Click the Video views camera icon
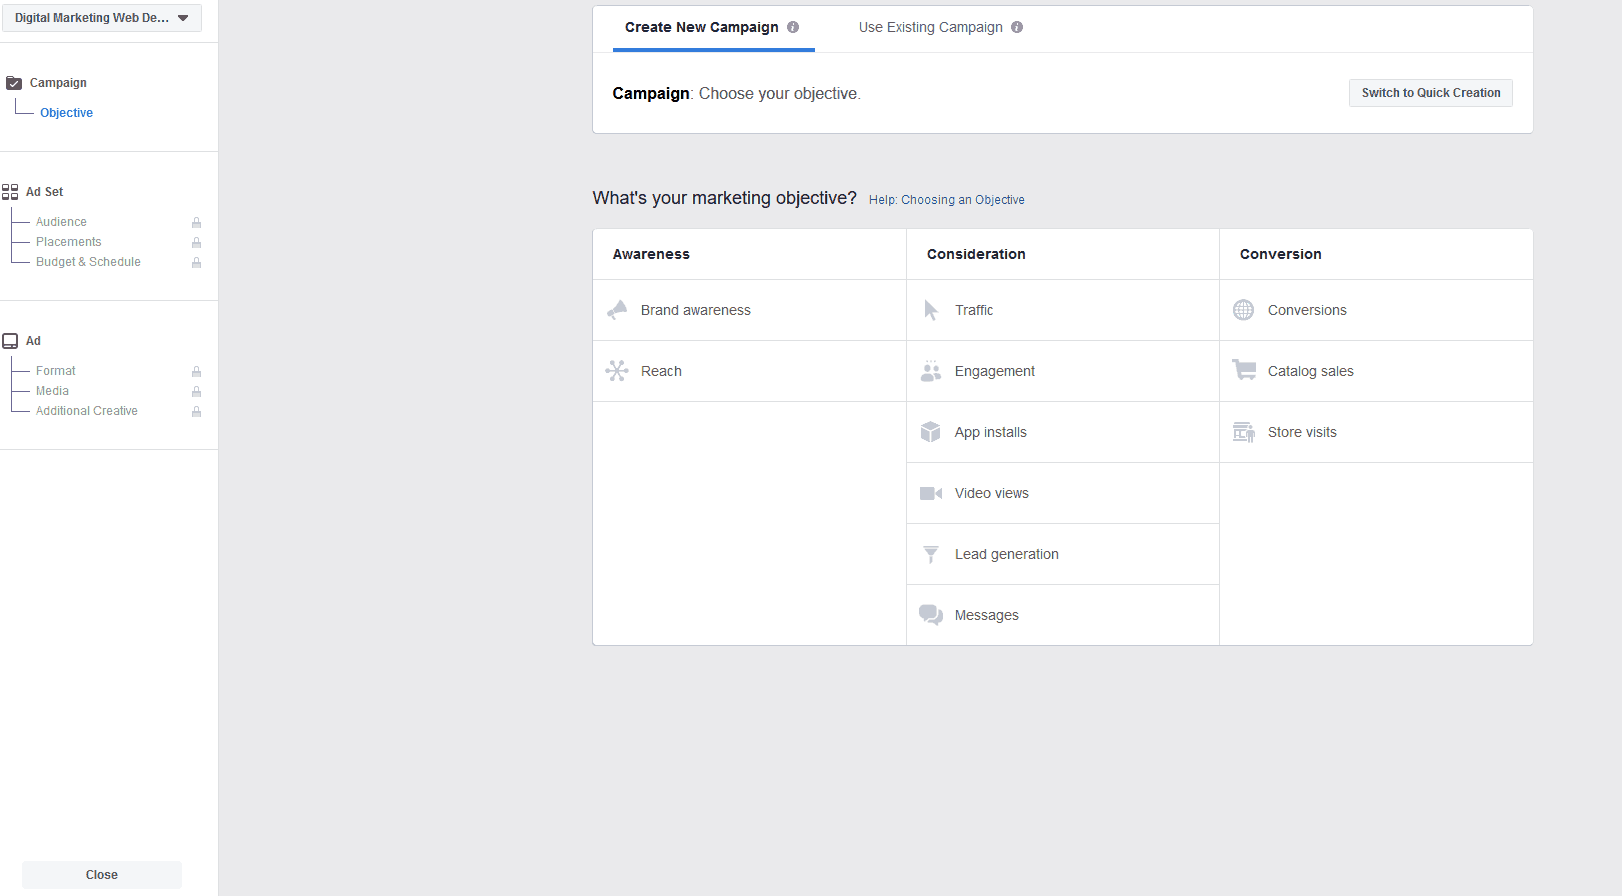 (x=931, y=493)
